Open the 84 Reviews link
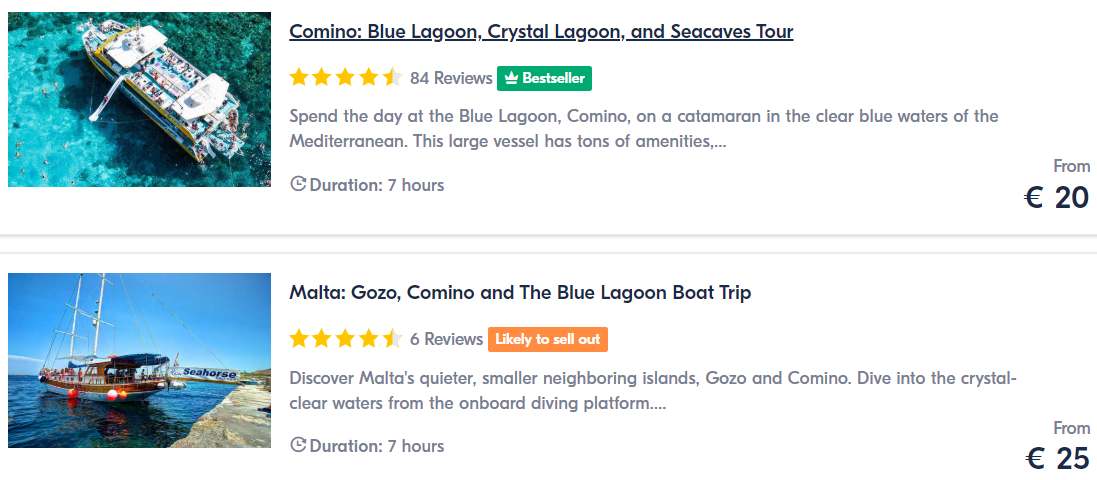This screenshot has width=1097, height=480. 451,78
